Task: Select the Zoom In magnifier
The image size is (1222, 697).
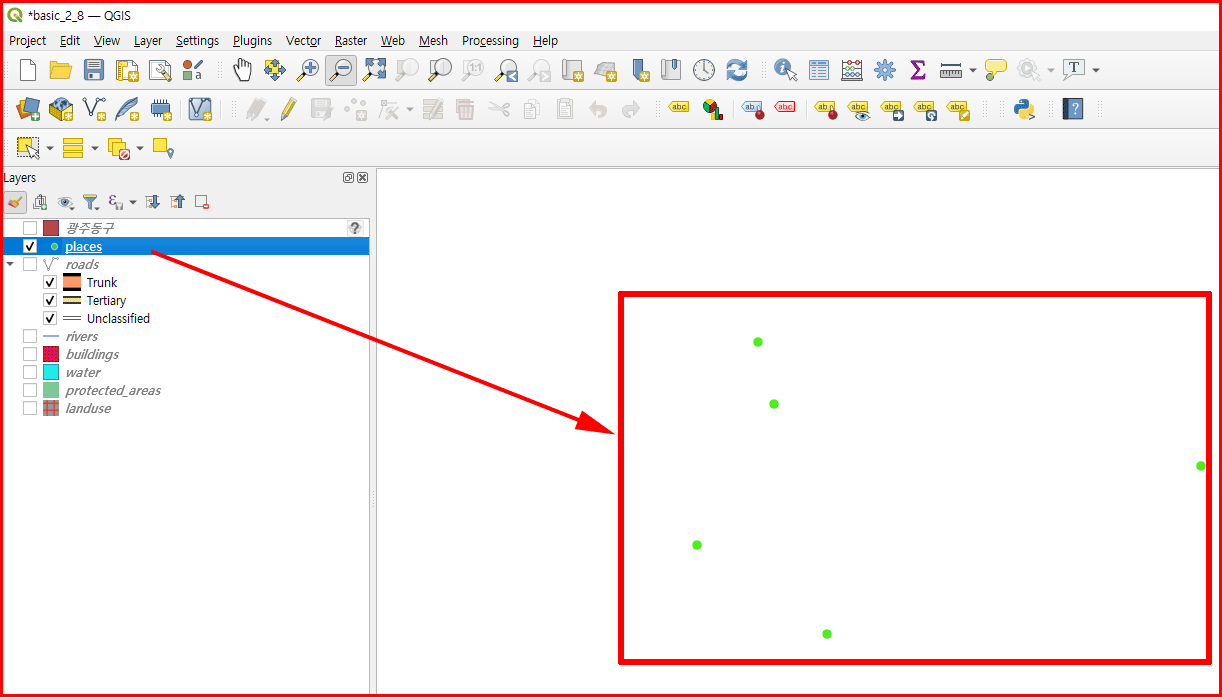Action: [308, 70]
